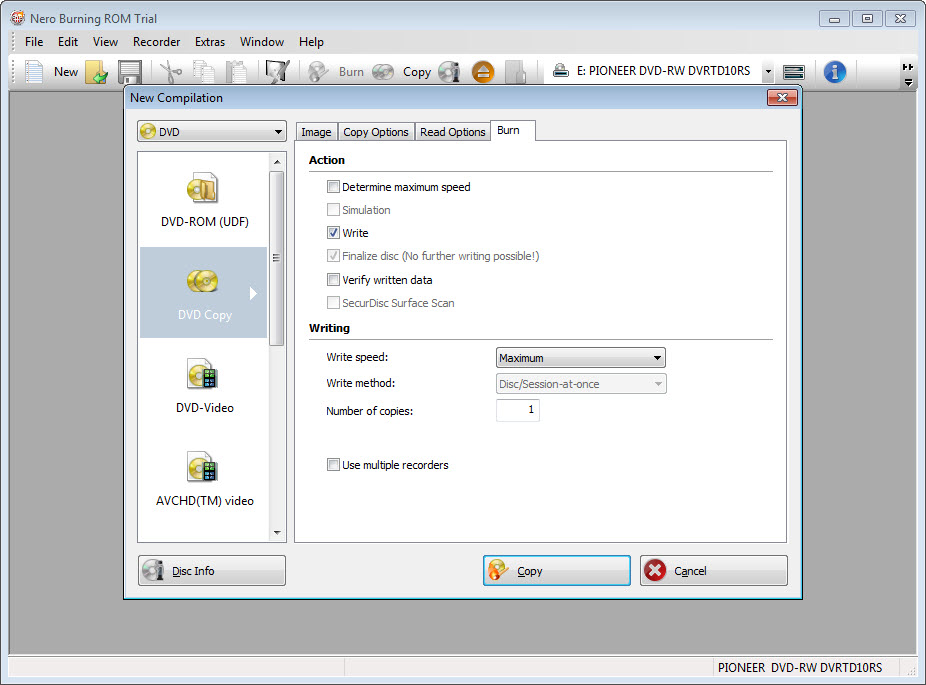Click the New document icon in toolbar
926x685 pixels.
[x=34, y=72]
